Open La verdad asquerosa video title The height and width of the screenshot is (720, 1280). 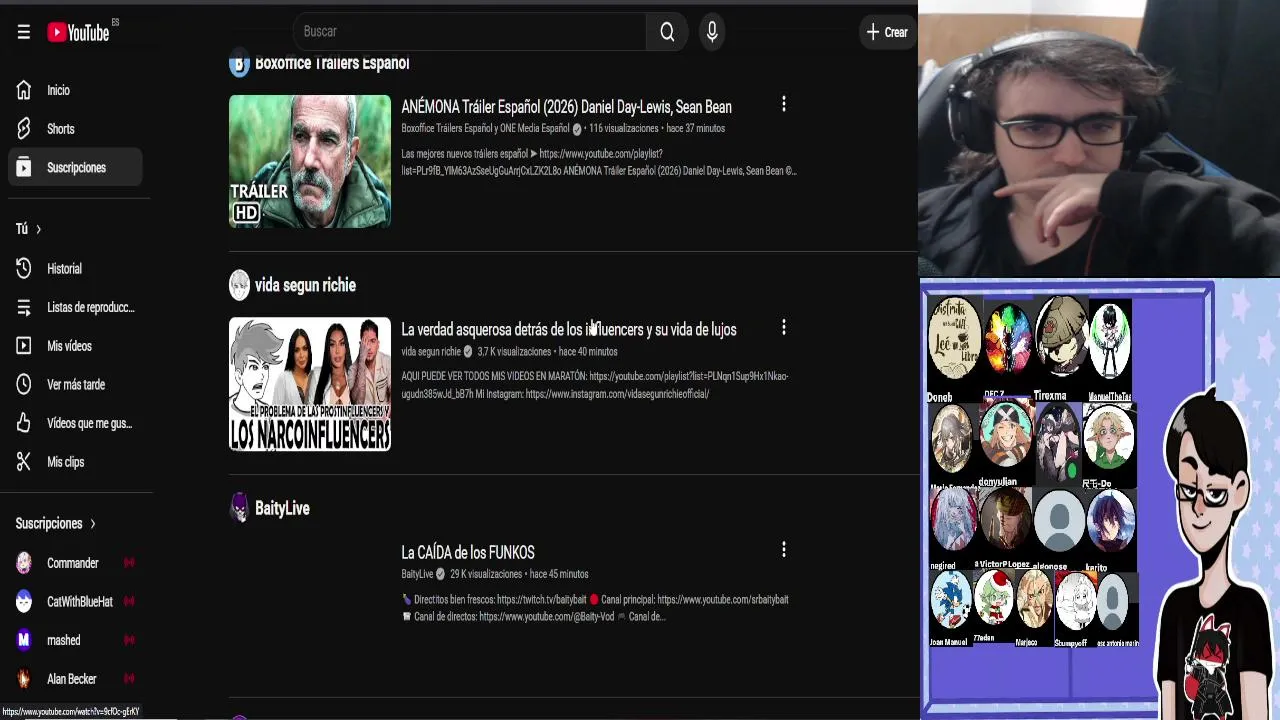(568, 329)
